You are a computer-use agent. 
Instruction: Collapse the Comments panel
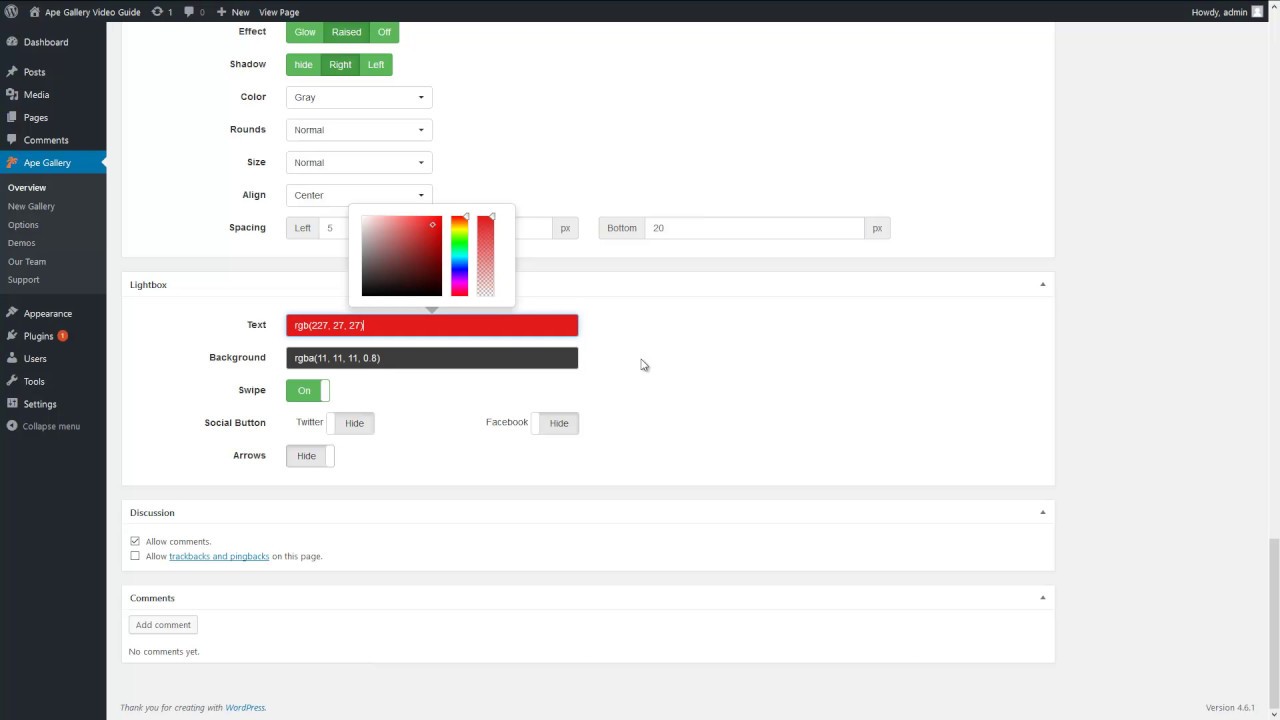coord(1042,598)
